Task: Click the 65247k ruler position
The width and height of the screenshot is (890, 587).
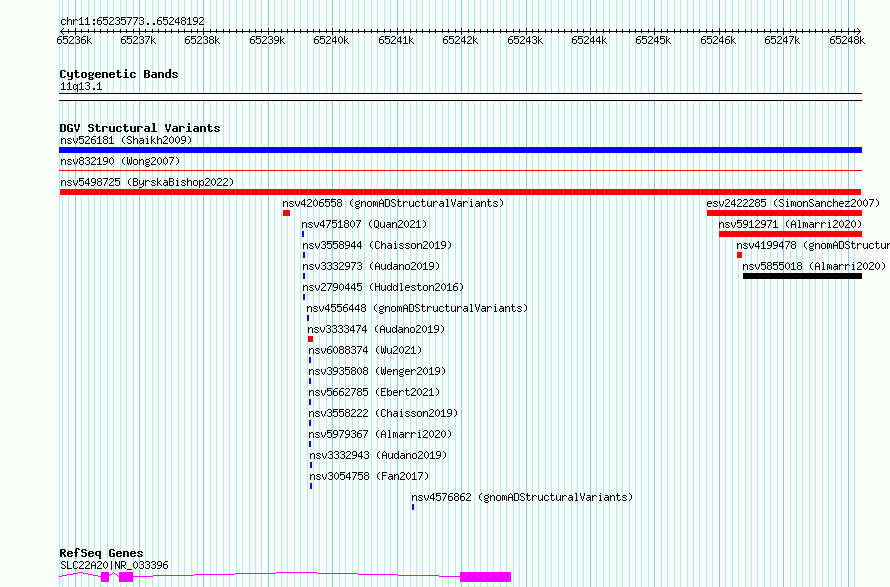Action: tap(782, 40)
